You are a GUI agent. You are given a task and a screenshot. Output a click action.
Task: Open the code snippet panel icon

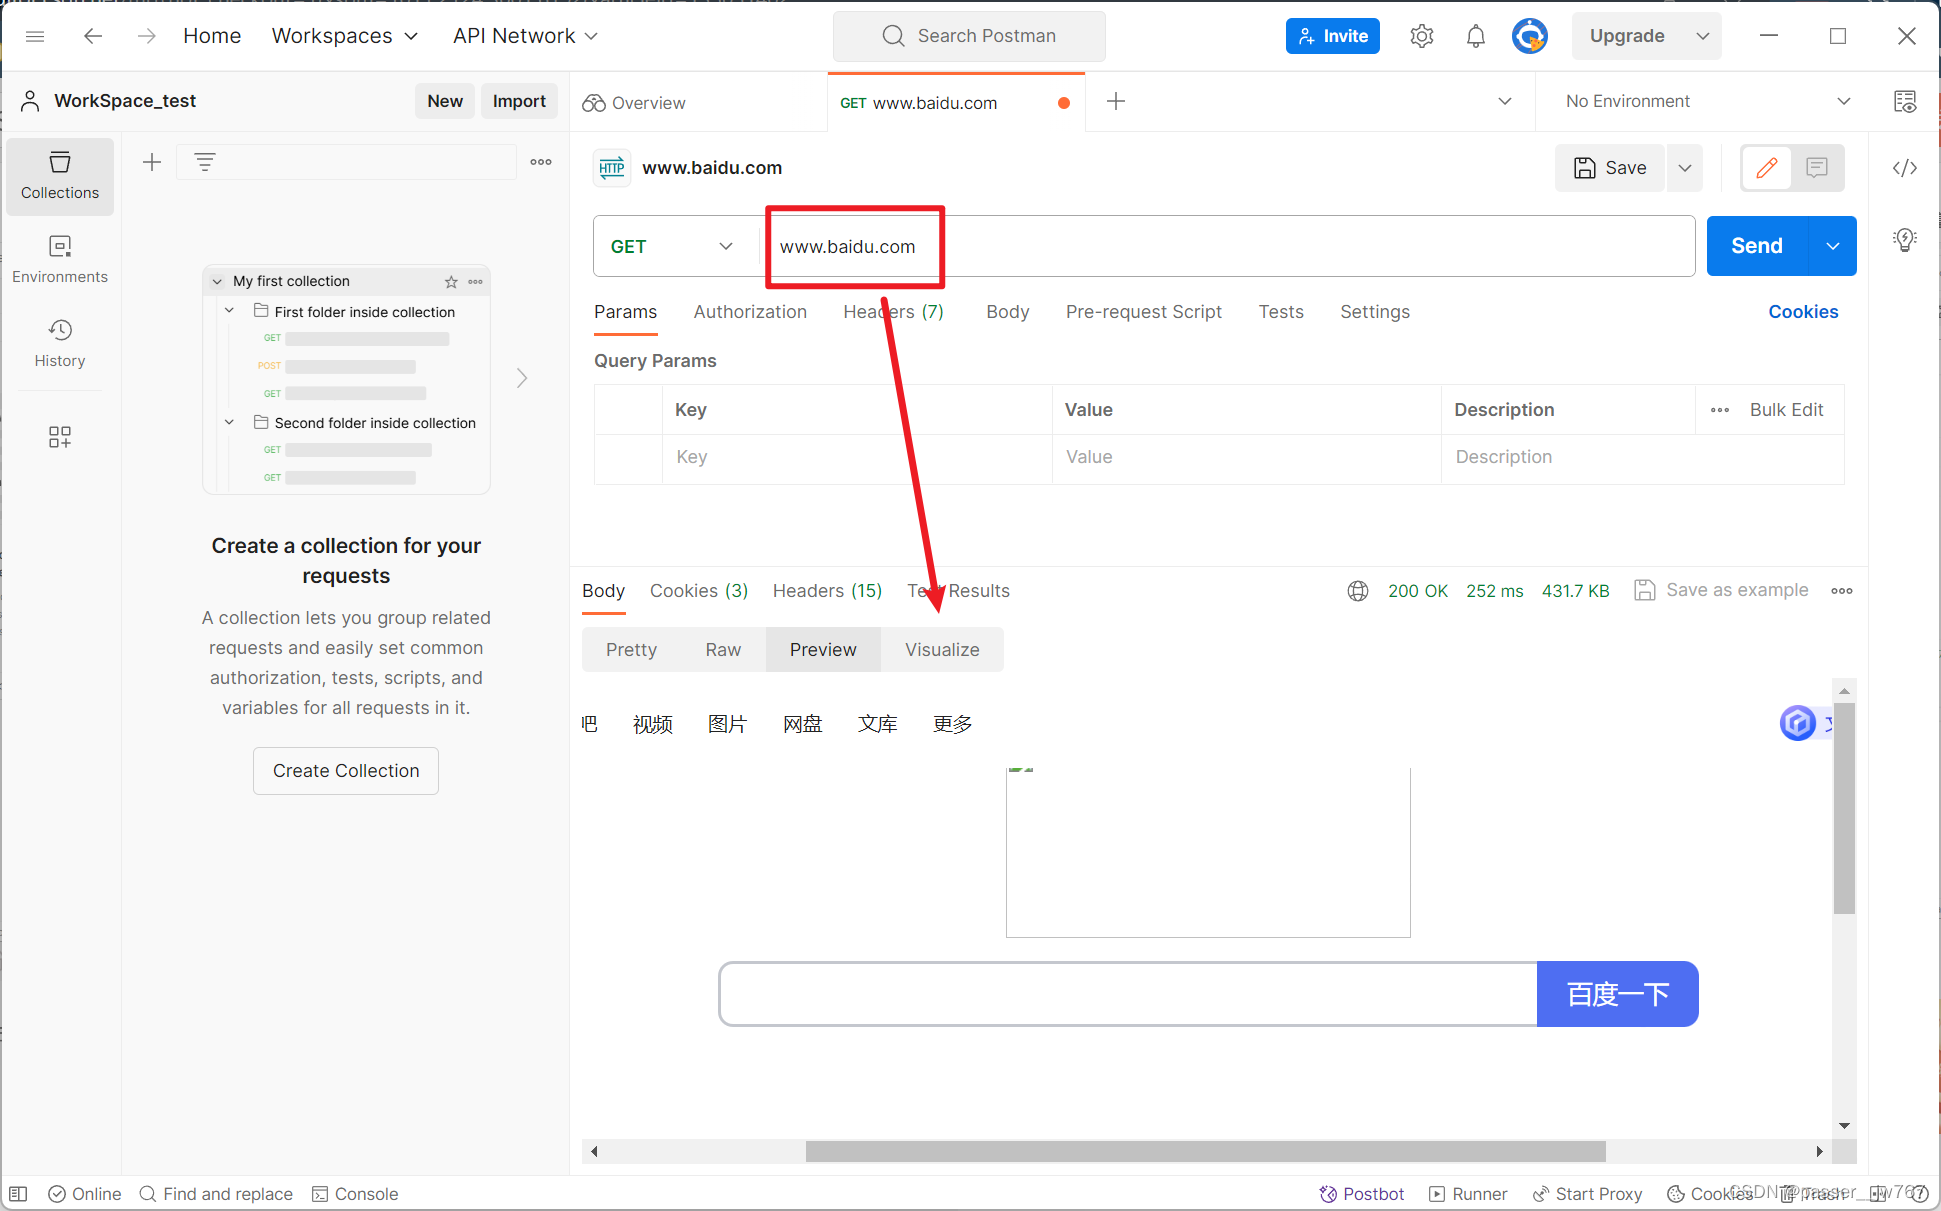1904,168
